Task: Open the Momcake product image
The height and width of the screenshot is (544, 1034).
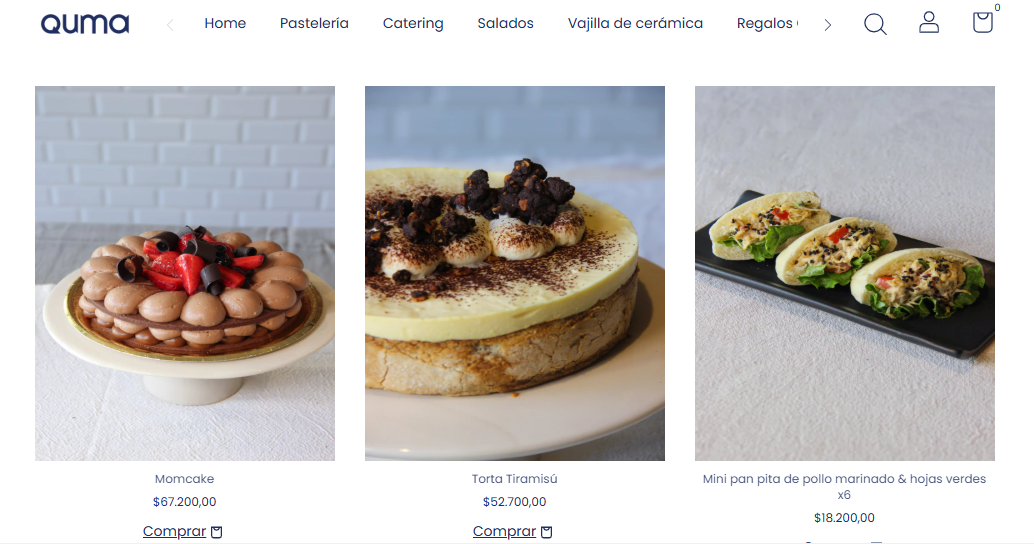Action: pyautogui.click(x=185, y=273)
